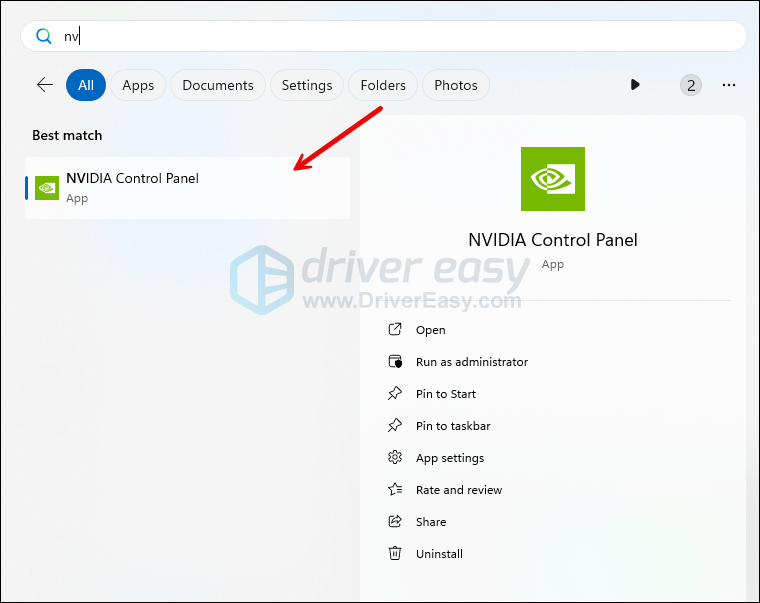Filter results by Documents
The width and height of the screenshot is (760, 603).
pyautogui.click(x=218, y=85)
